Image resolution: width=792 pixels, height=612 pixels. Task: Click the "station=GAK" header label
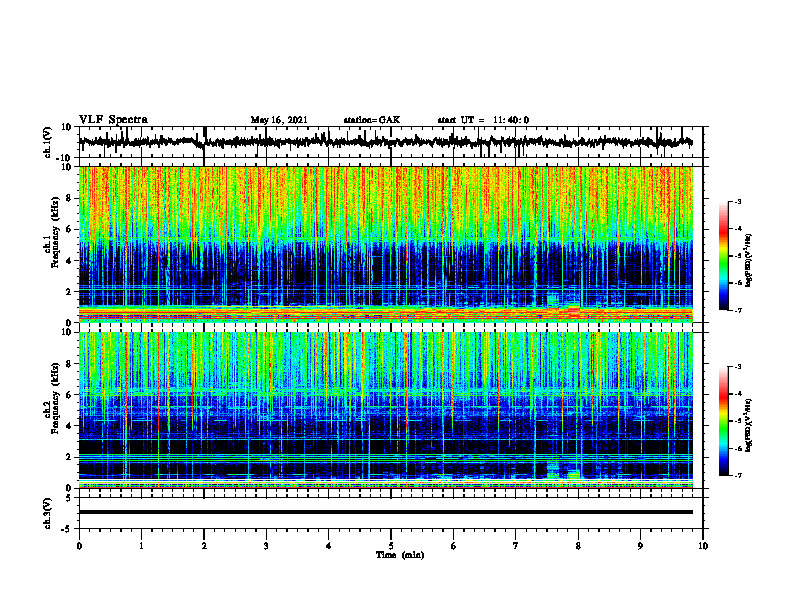click(372, 120)
